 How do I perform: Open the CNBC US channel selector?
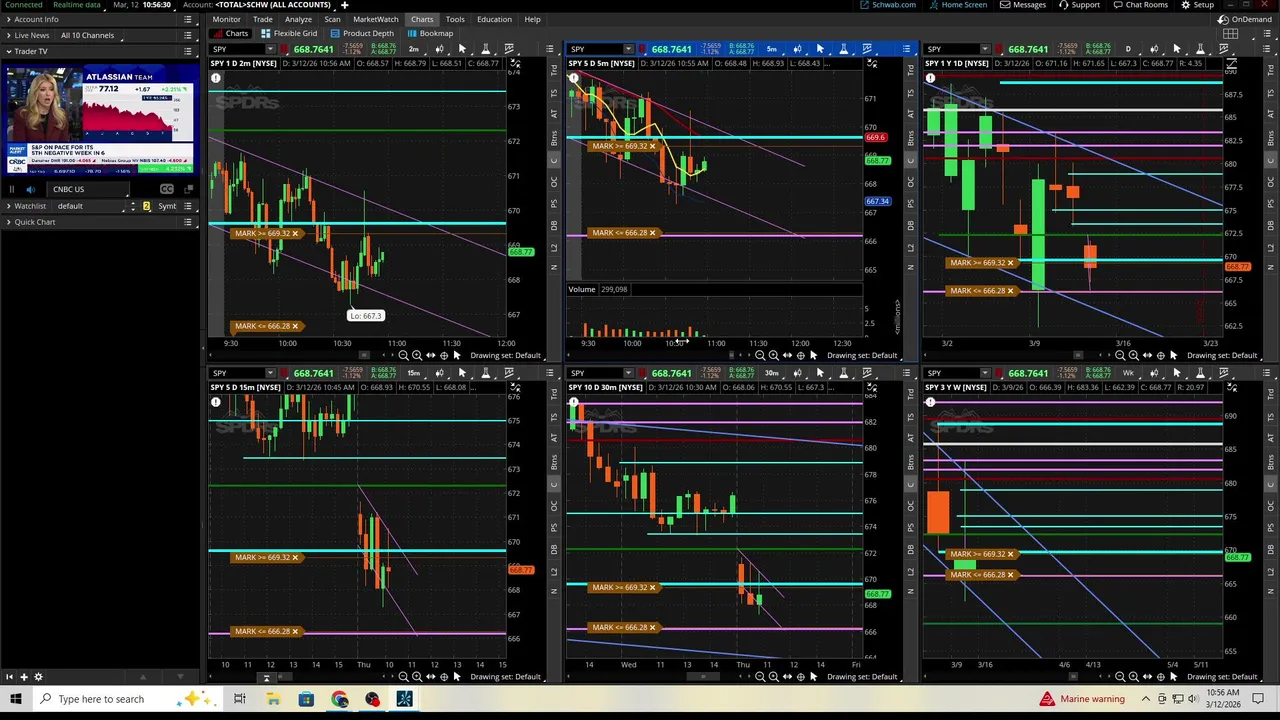pos(90,189)
